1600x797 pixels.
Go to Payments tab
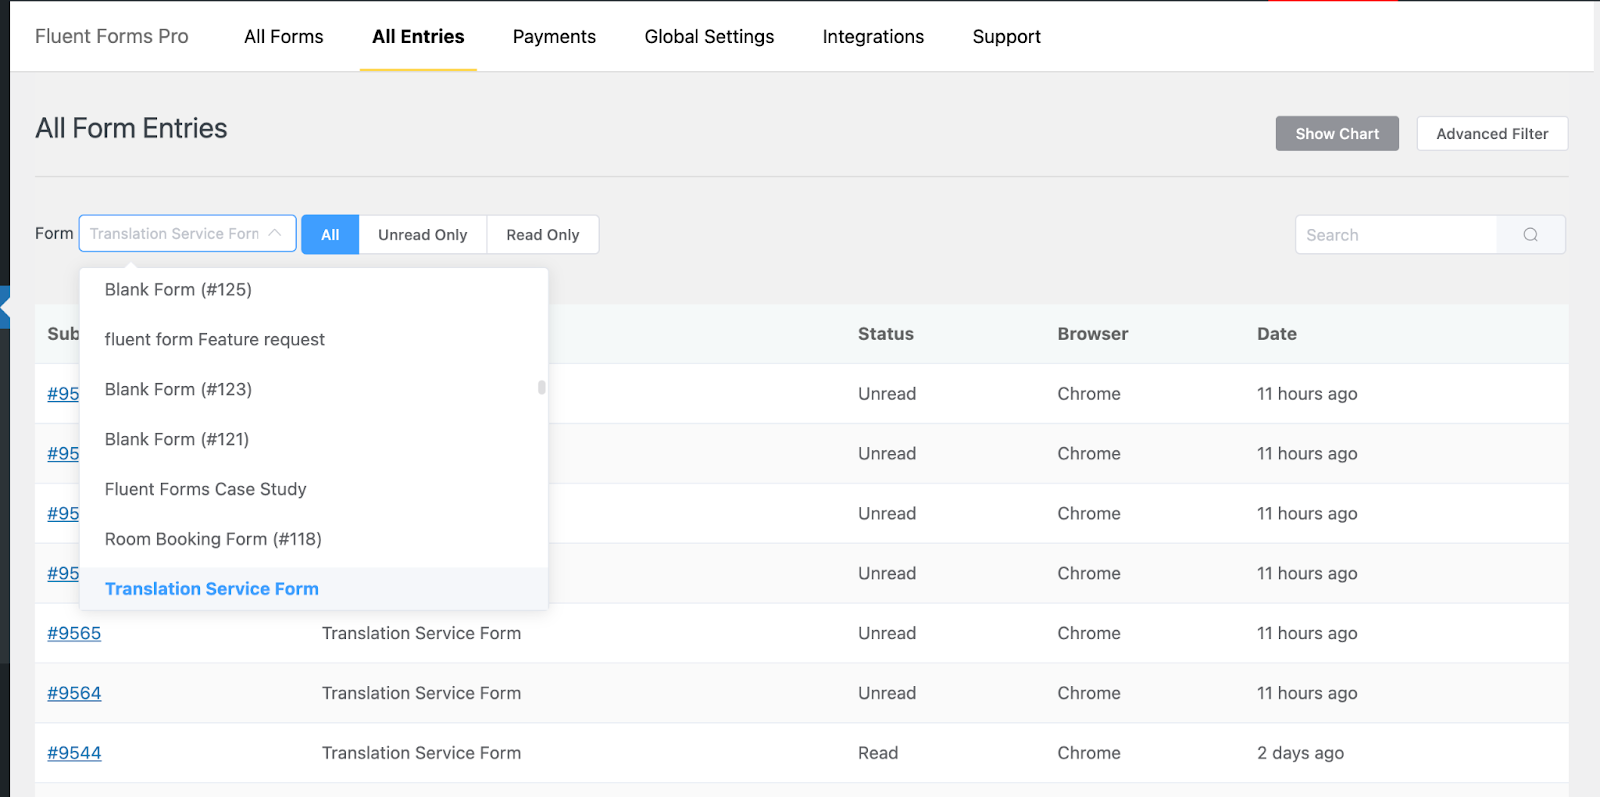click(x=554, y=37)
